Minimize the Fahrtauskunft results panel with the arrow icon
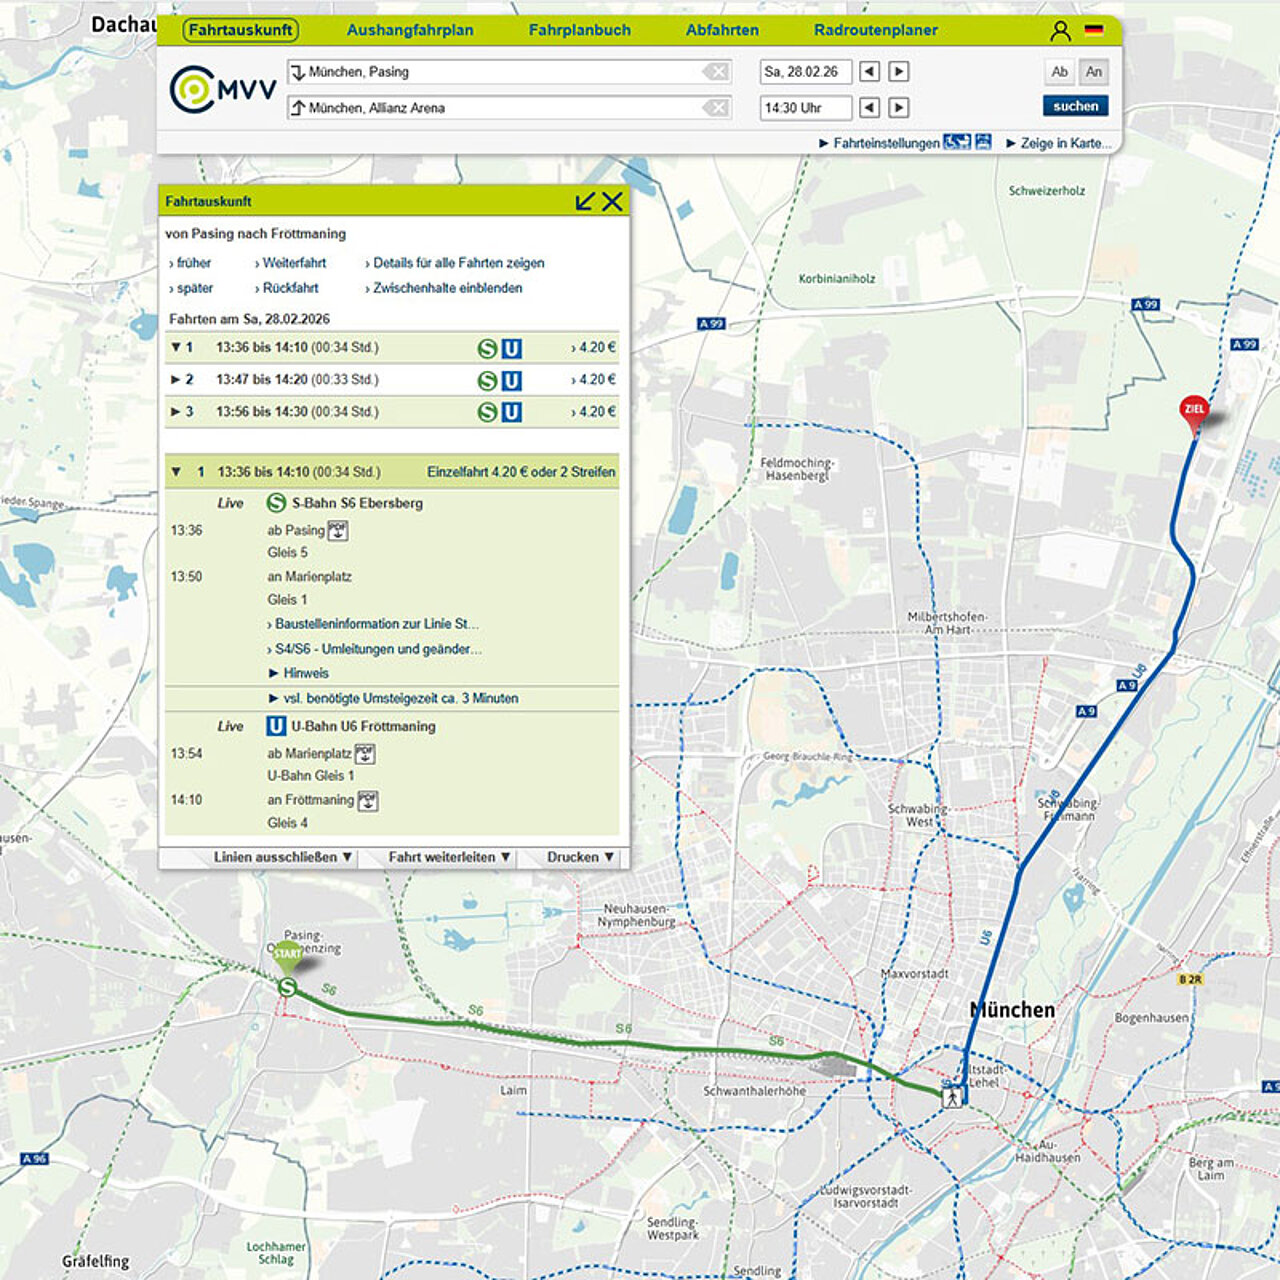Screen dimensions: 1280x1280 [x=585, y=202]
